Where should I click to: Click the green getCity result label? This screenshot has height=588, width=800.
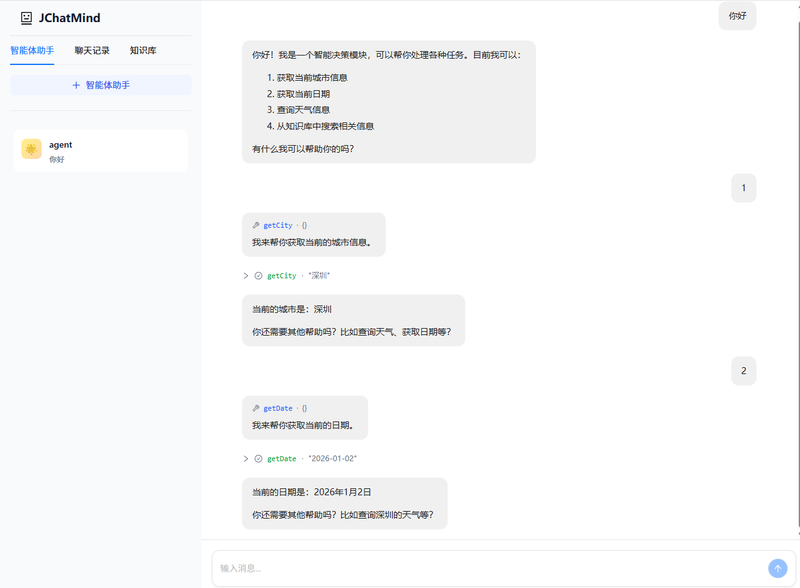pos(282,276)
